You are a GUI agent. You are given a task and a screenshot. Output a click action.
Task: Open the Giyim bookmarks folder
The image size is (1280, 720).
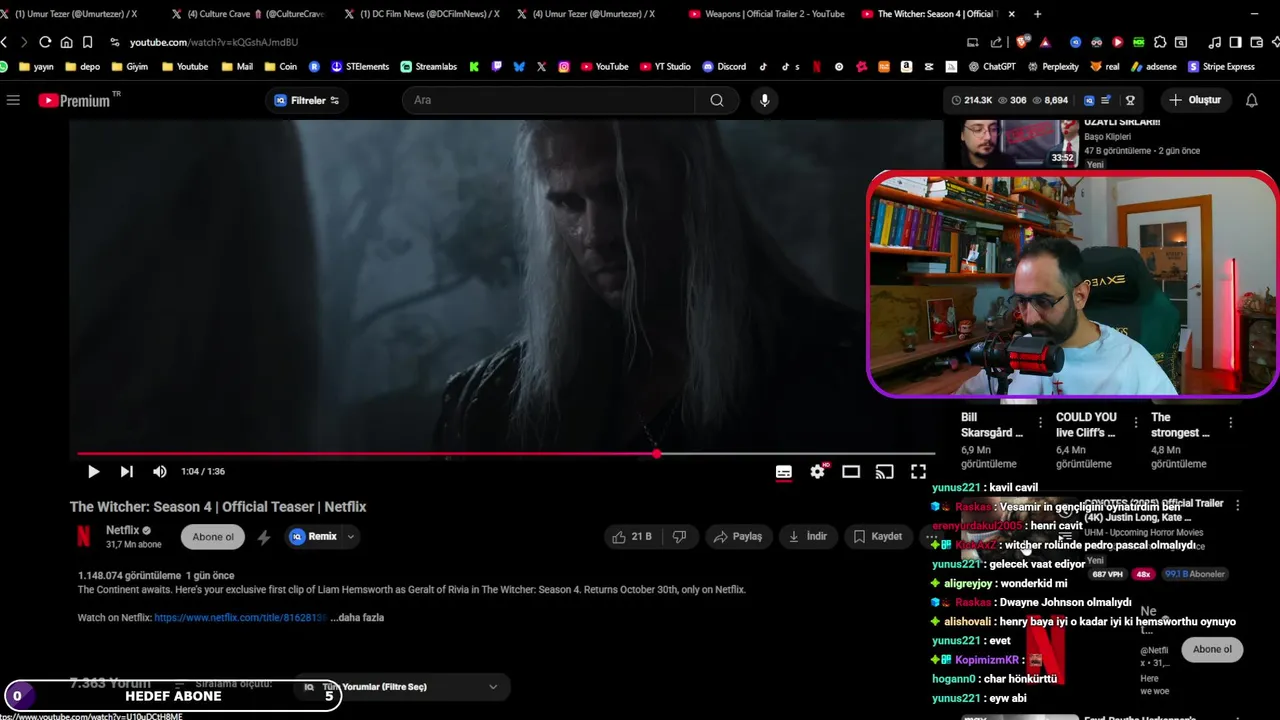pos(130,67)
